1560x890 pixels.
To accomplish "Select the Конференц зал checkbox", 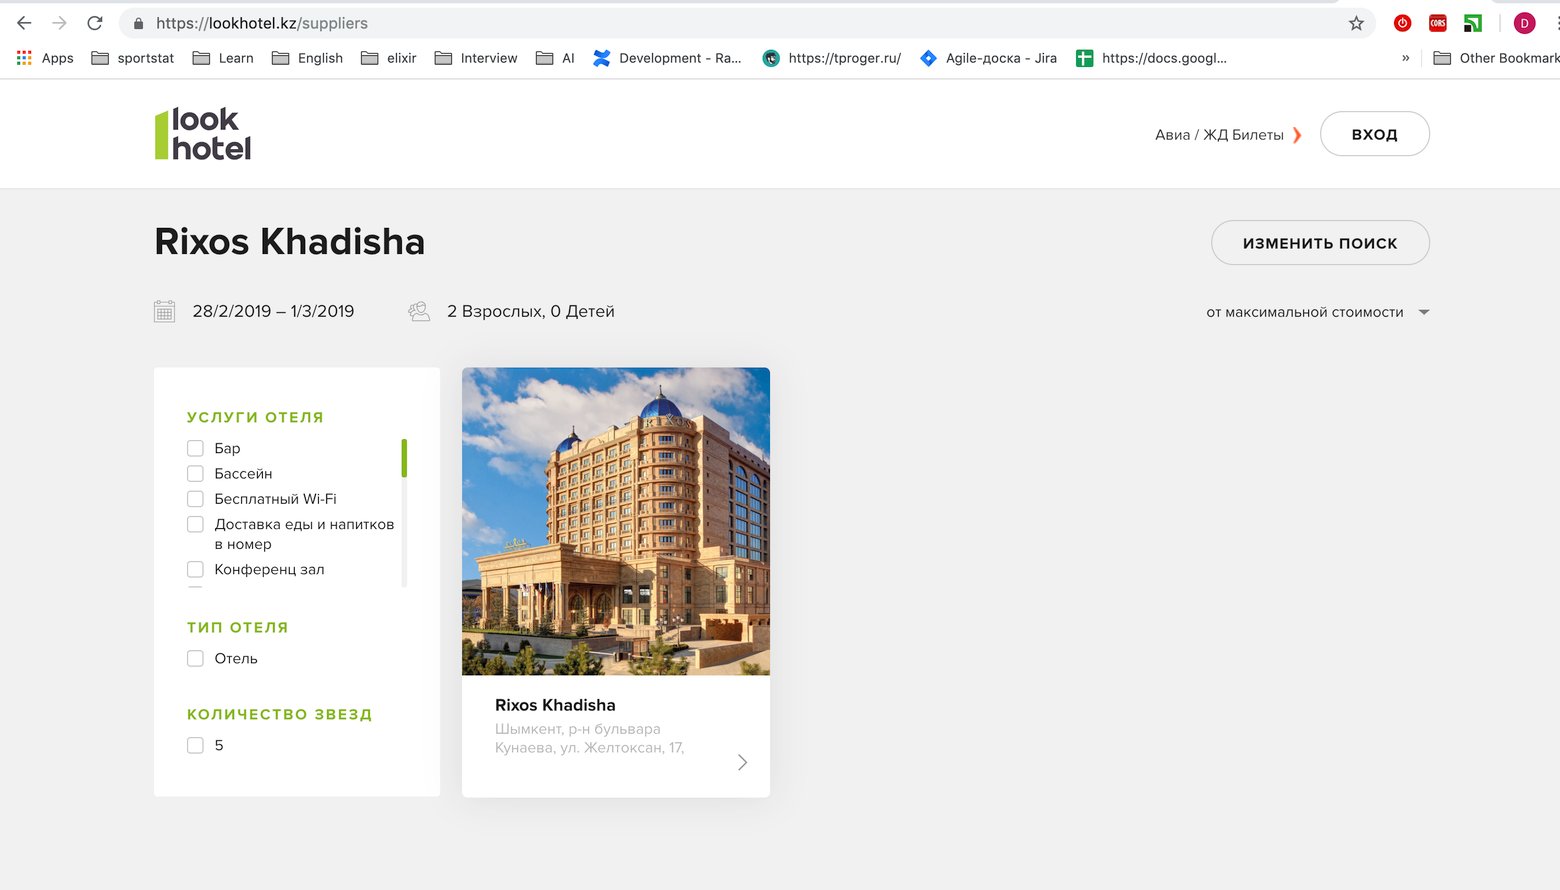I will coord(195,569).
